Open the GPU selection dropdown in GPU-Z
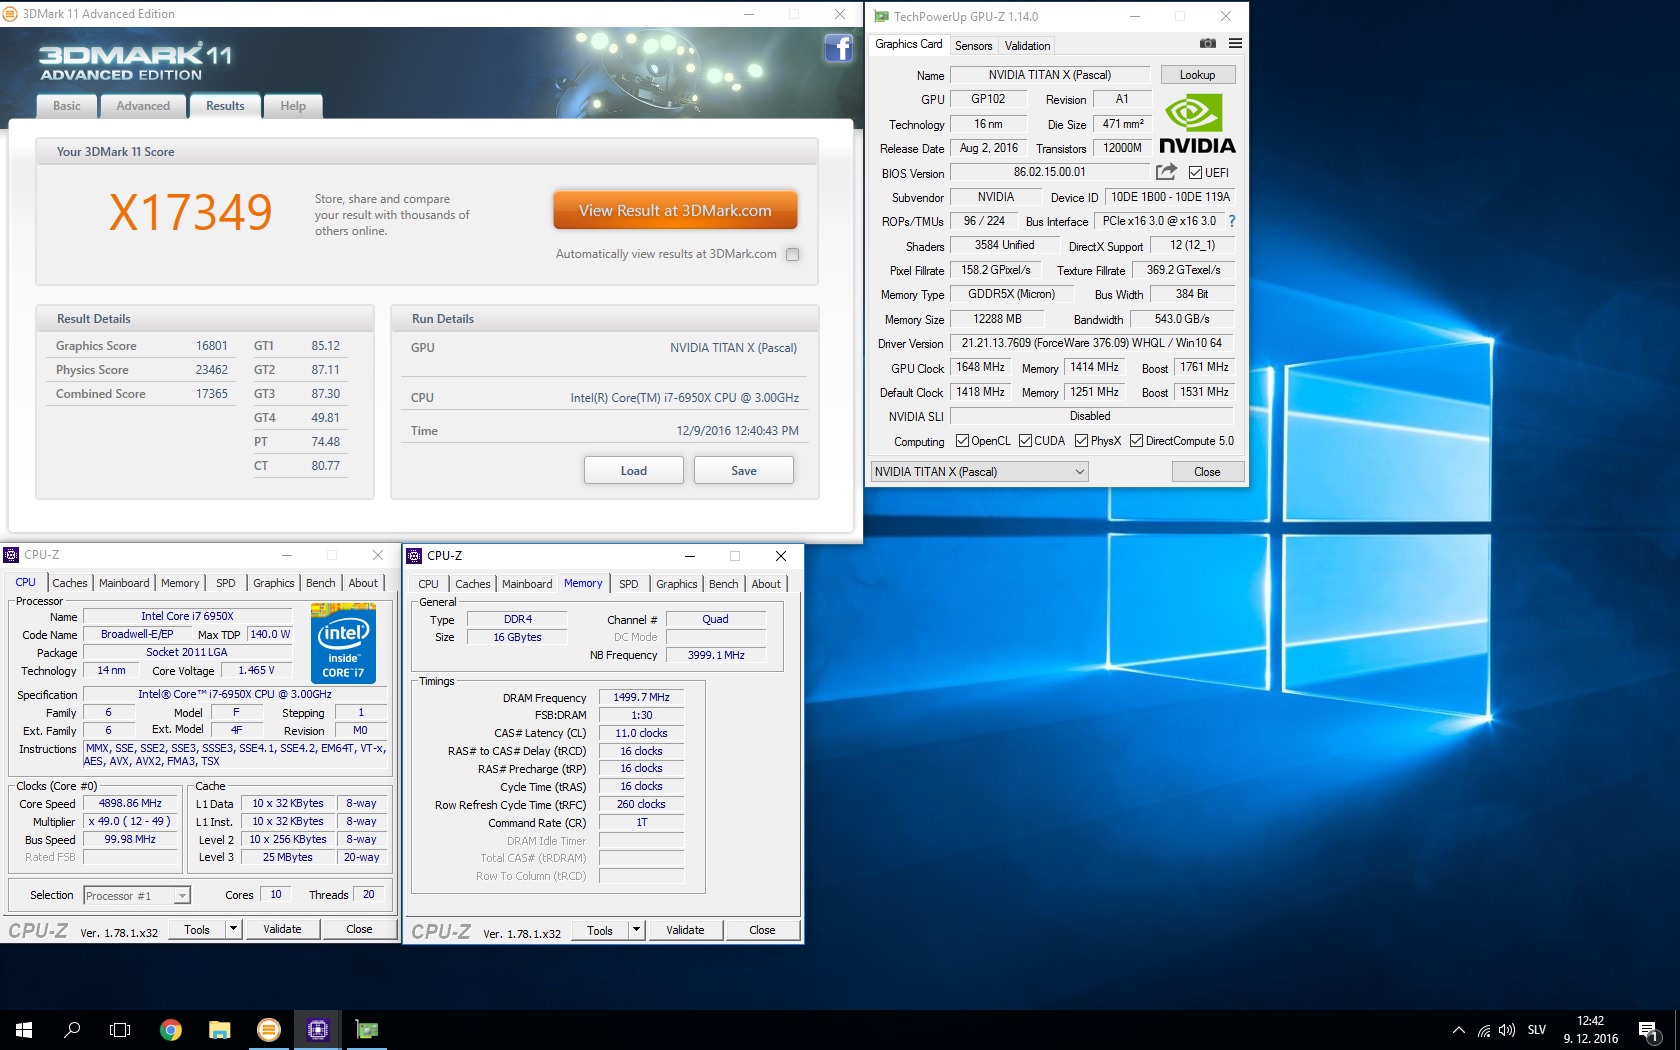Viewport: 1680px width, 1050px height. click(x=979, y=472)
